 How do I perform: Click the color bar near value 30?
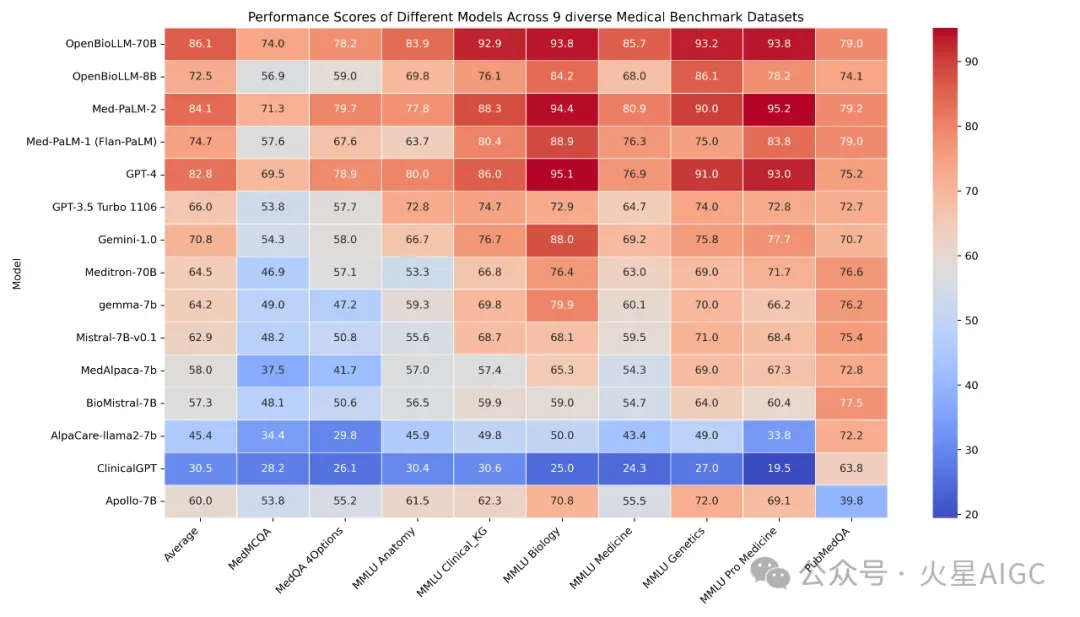945,450
